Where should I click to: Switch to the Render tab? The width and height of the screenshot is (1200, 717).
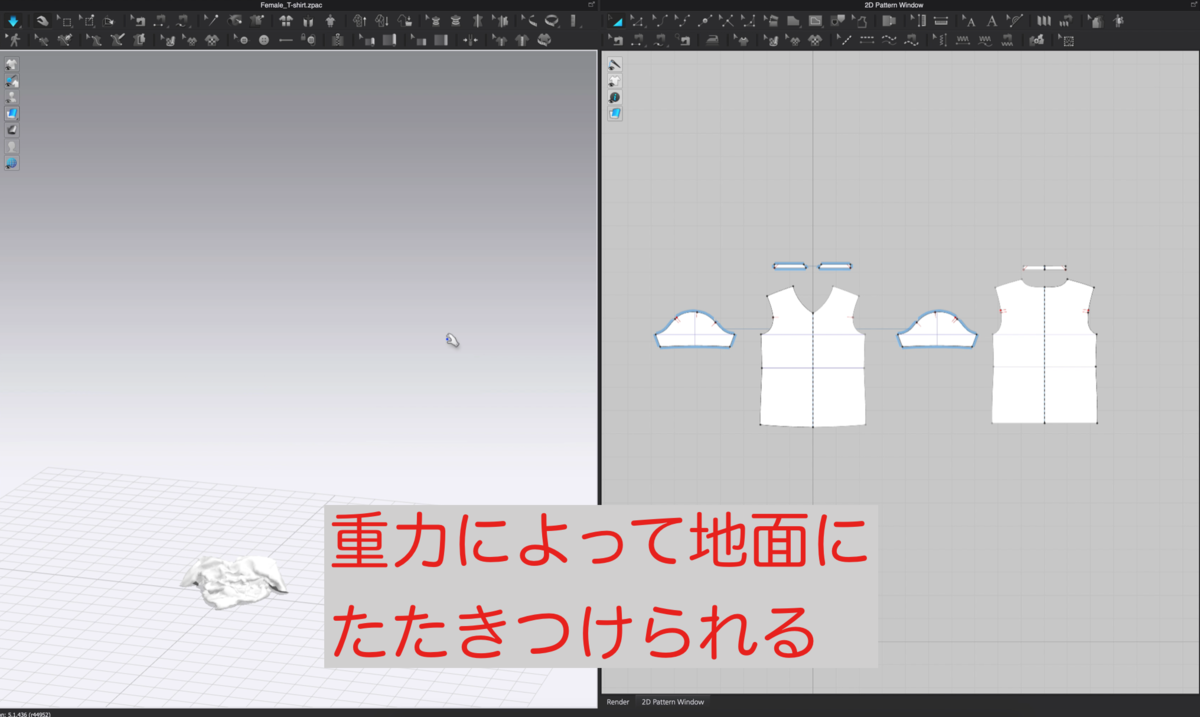point(617,702)
